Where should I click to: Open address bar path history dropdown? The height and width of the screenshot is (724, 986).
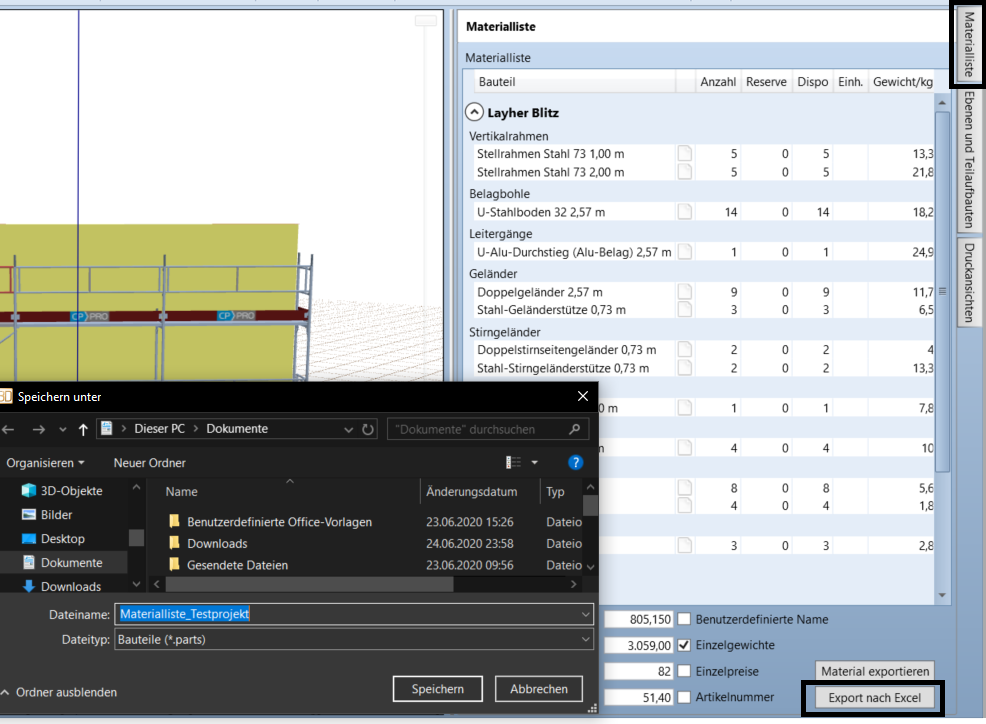(348, 430)
